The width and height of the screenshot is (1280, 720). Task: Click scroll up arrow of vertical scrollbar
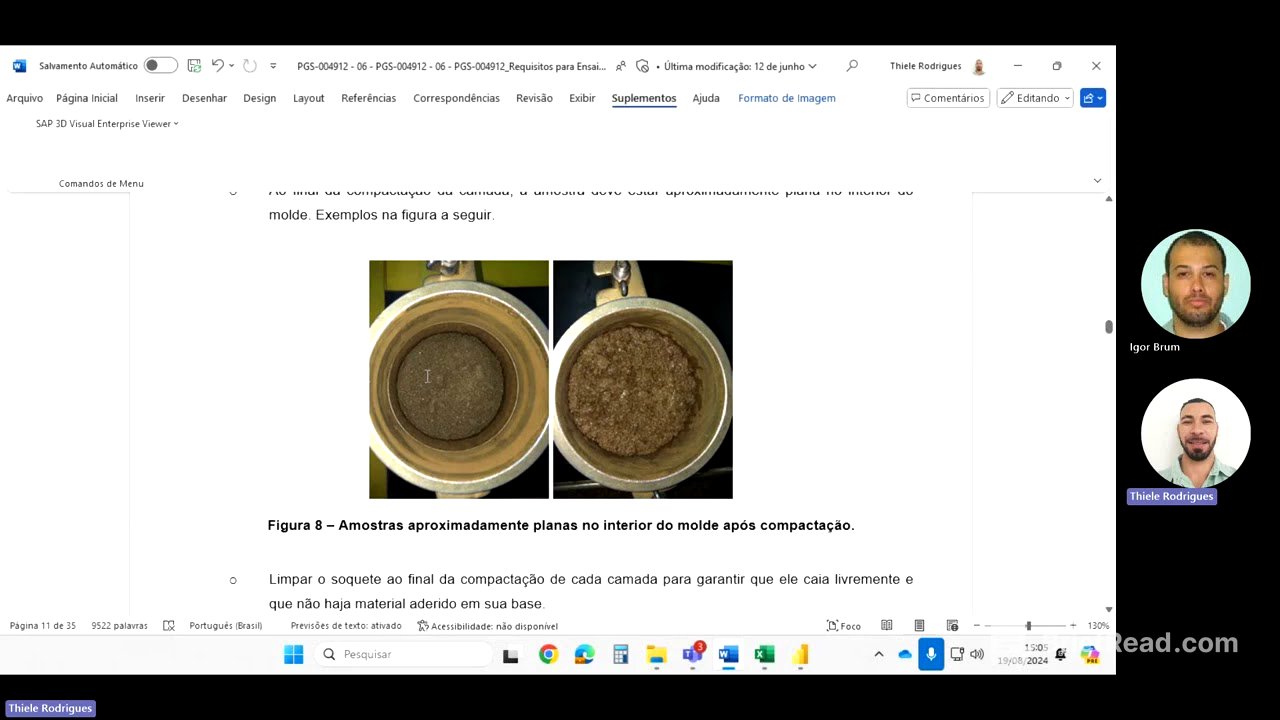pos(1108,199)
